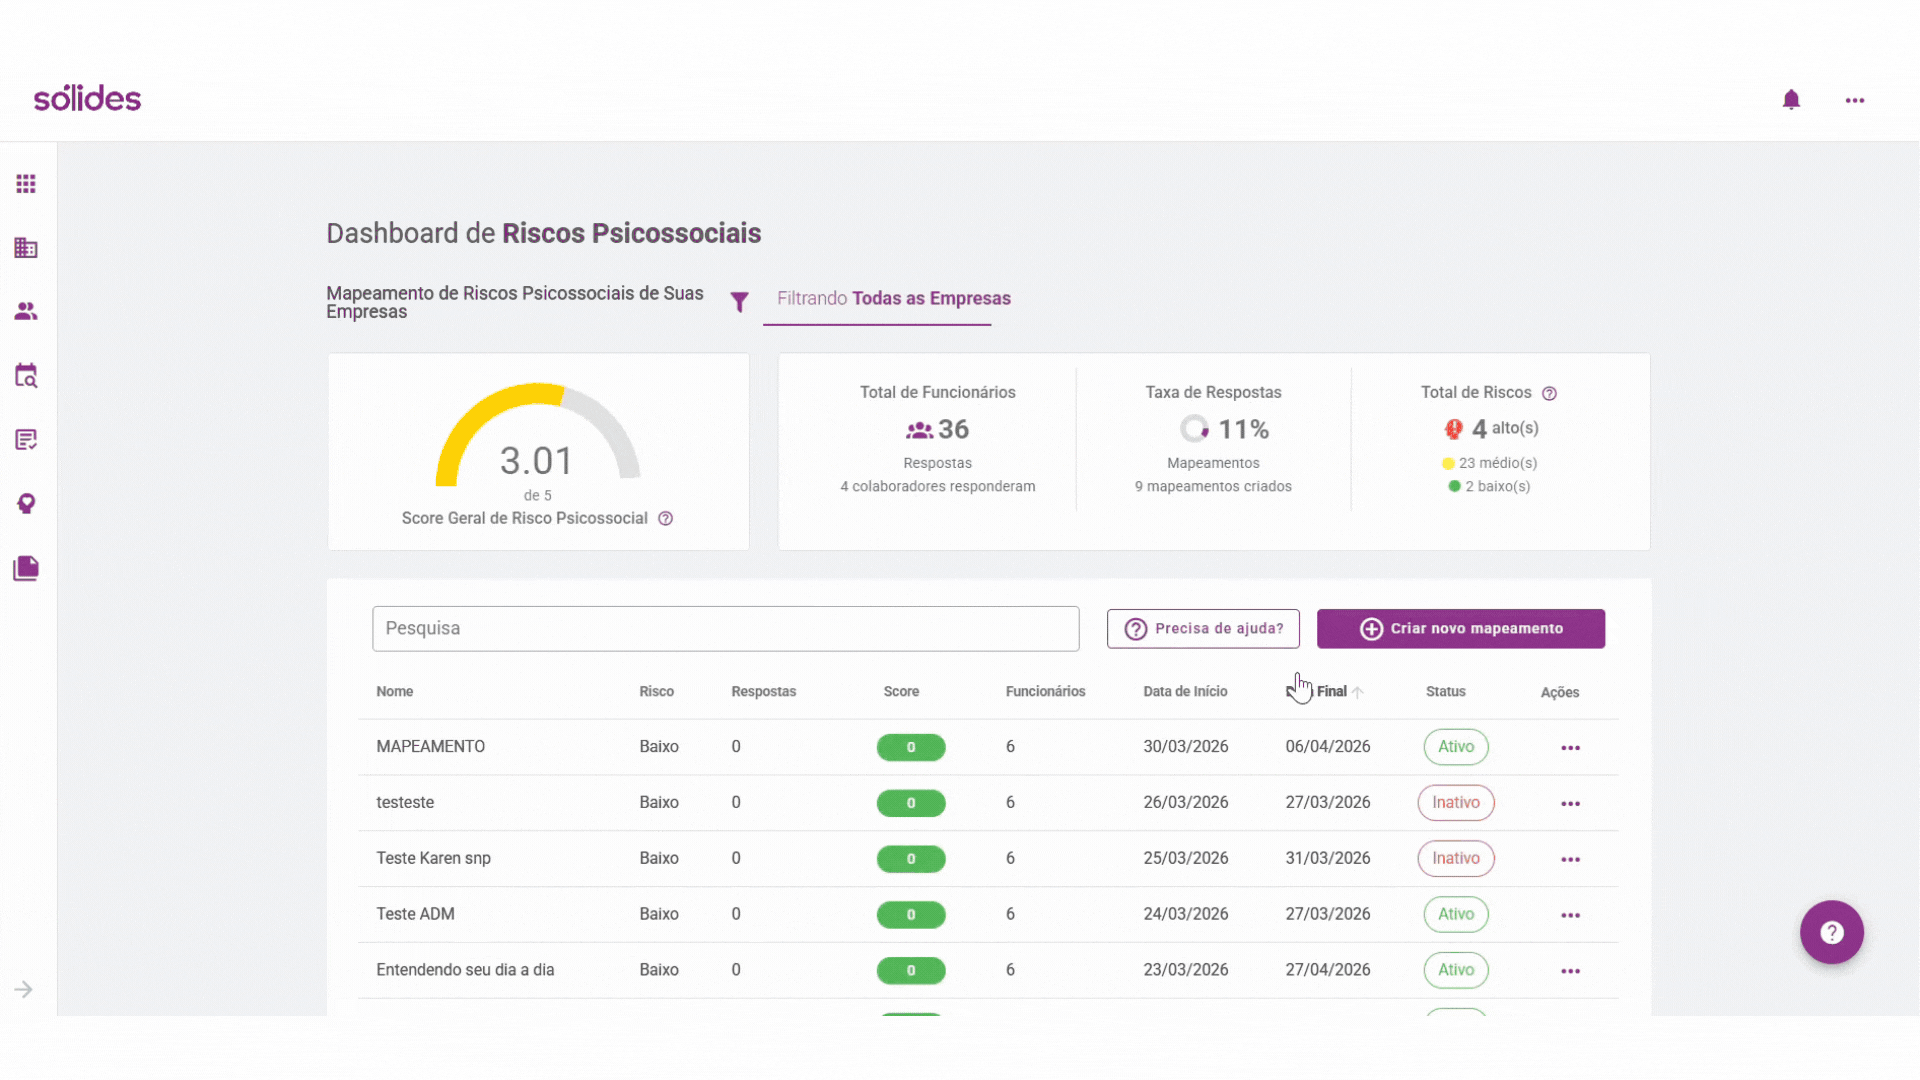
Task: Click Score Geral help question icon
Action: pyautogui.click(x=665, y=518)
